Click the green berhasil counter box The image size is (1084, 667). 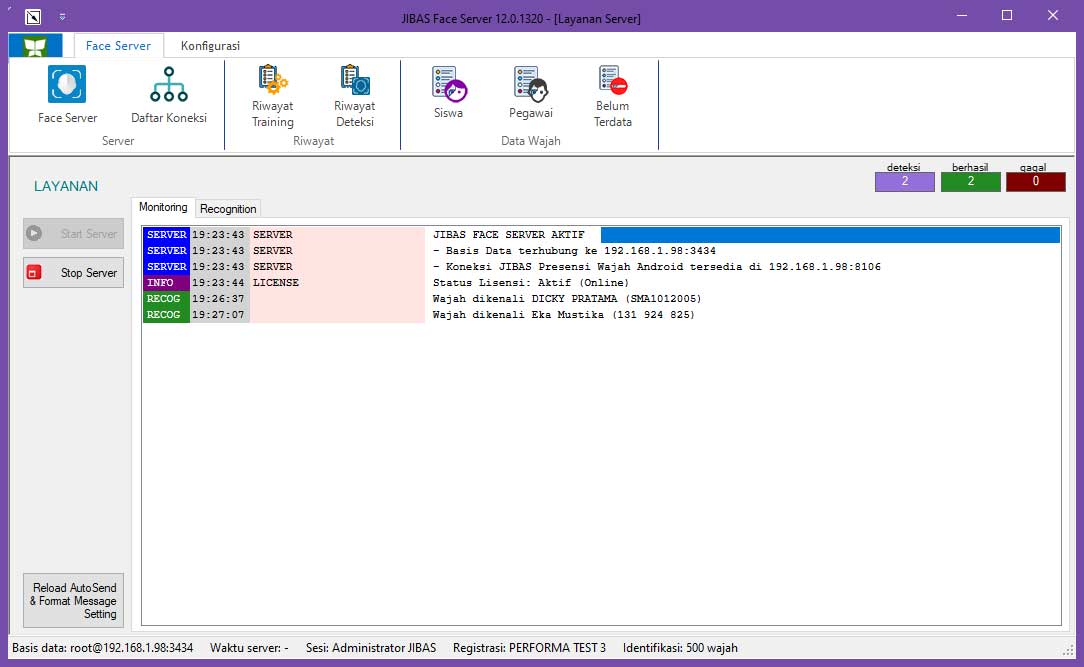coord(971,181)
